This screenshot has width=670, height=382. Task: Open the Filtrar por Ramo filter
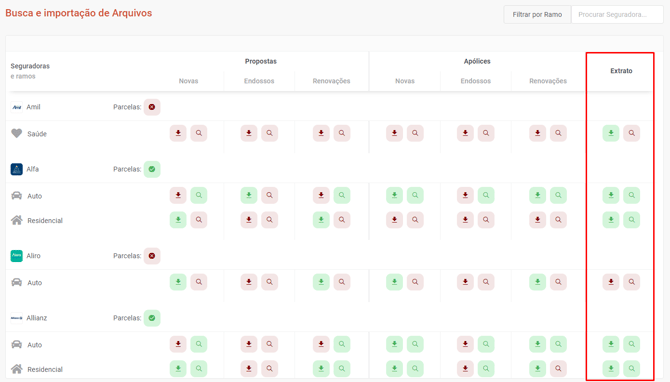click(x=537, y=15)
